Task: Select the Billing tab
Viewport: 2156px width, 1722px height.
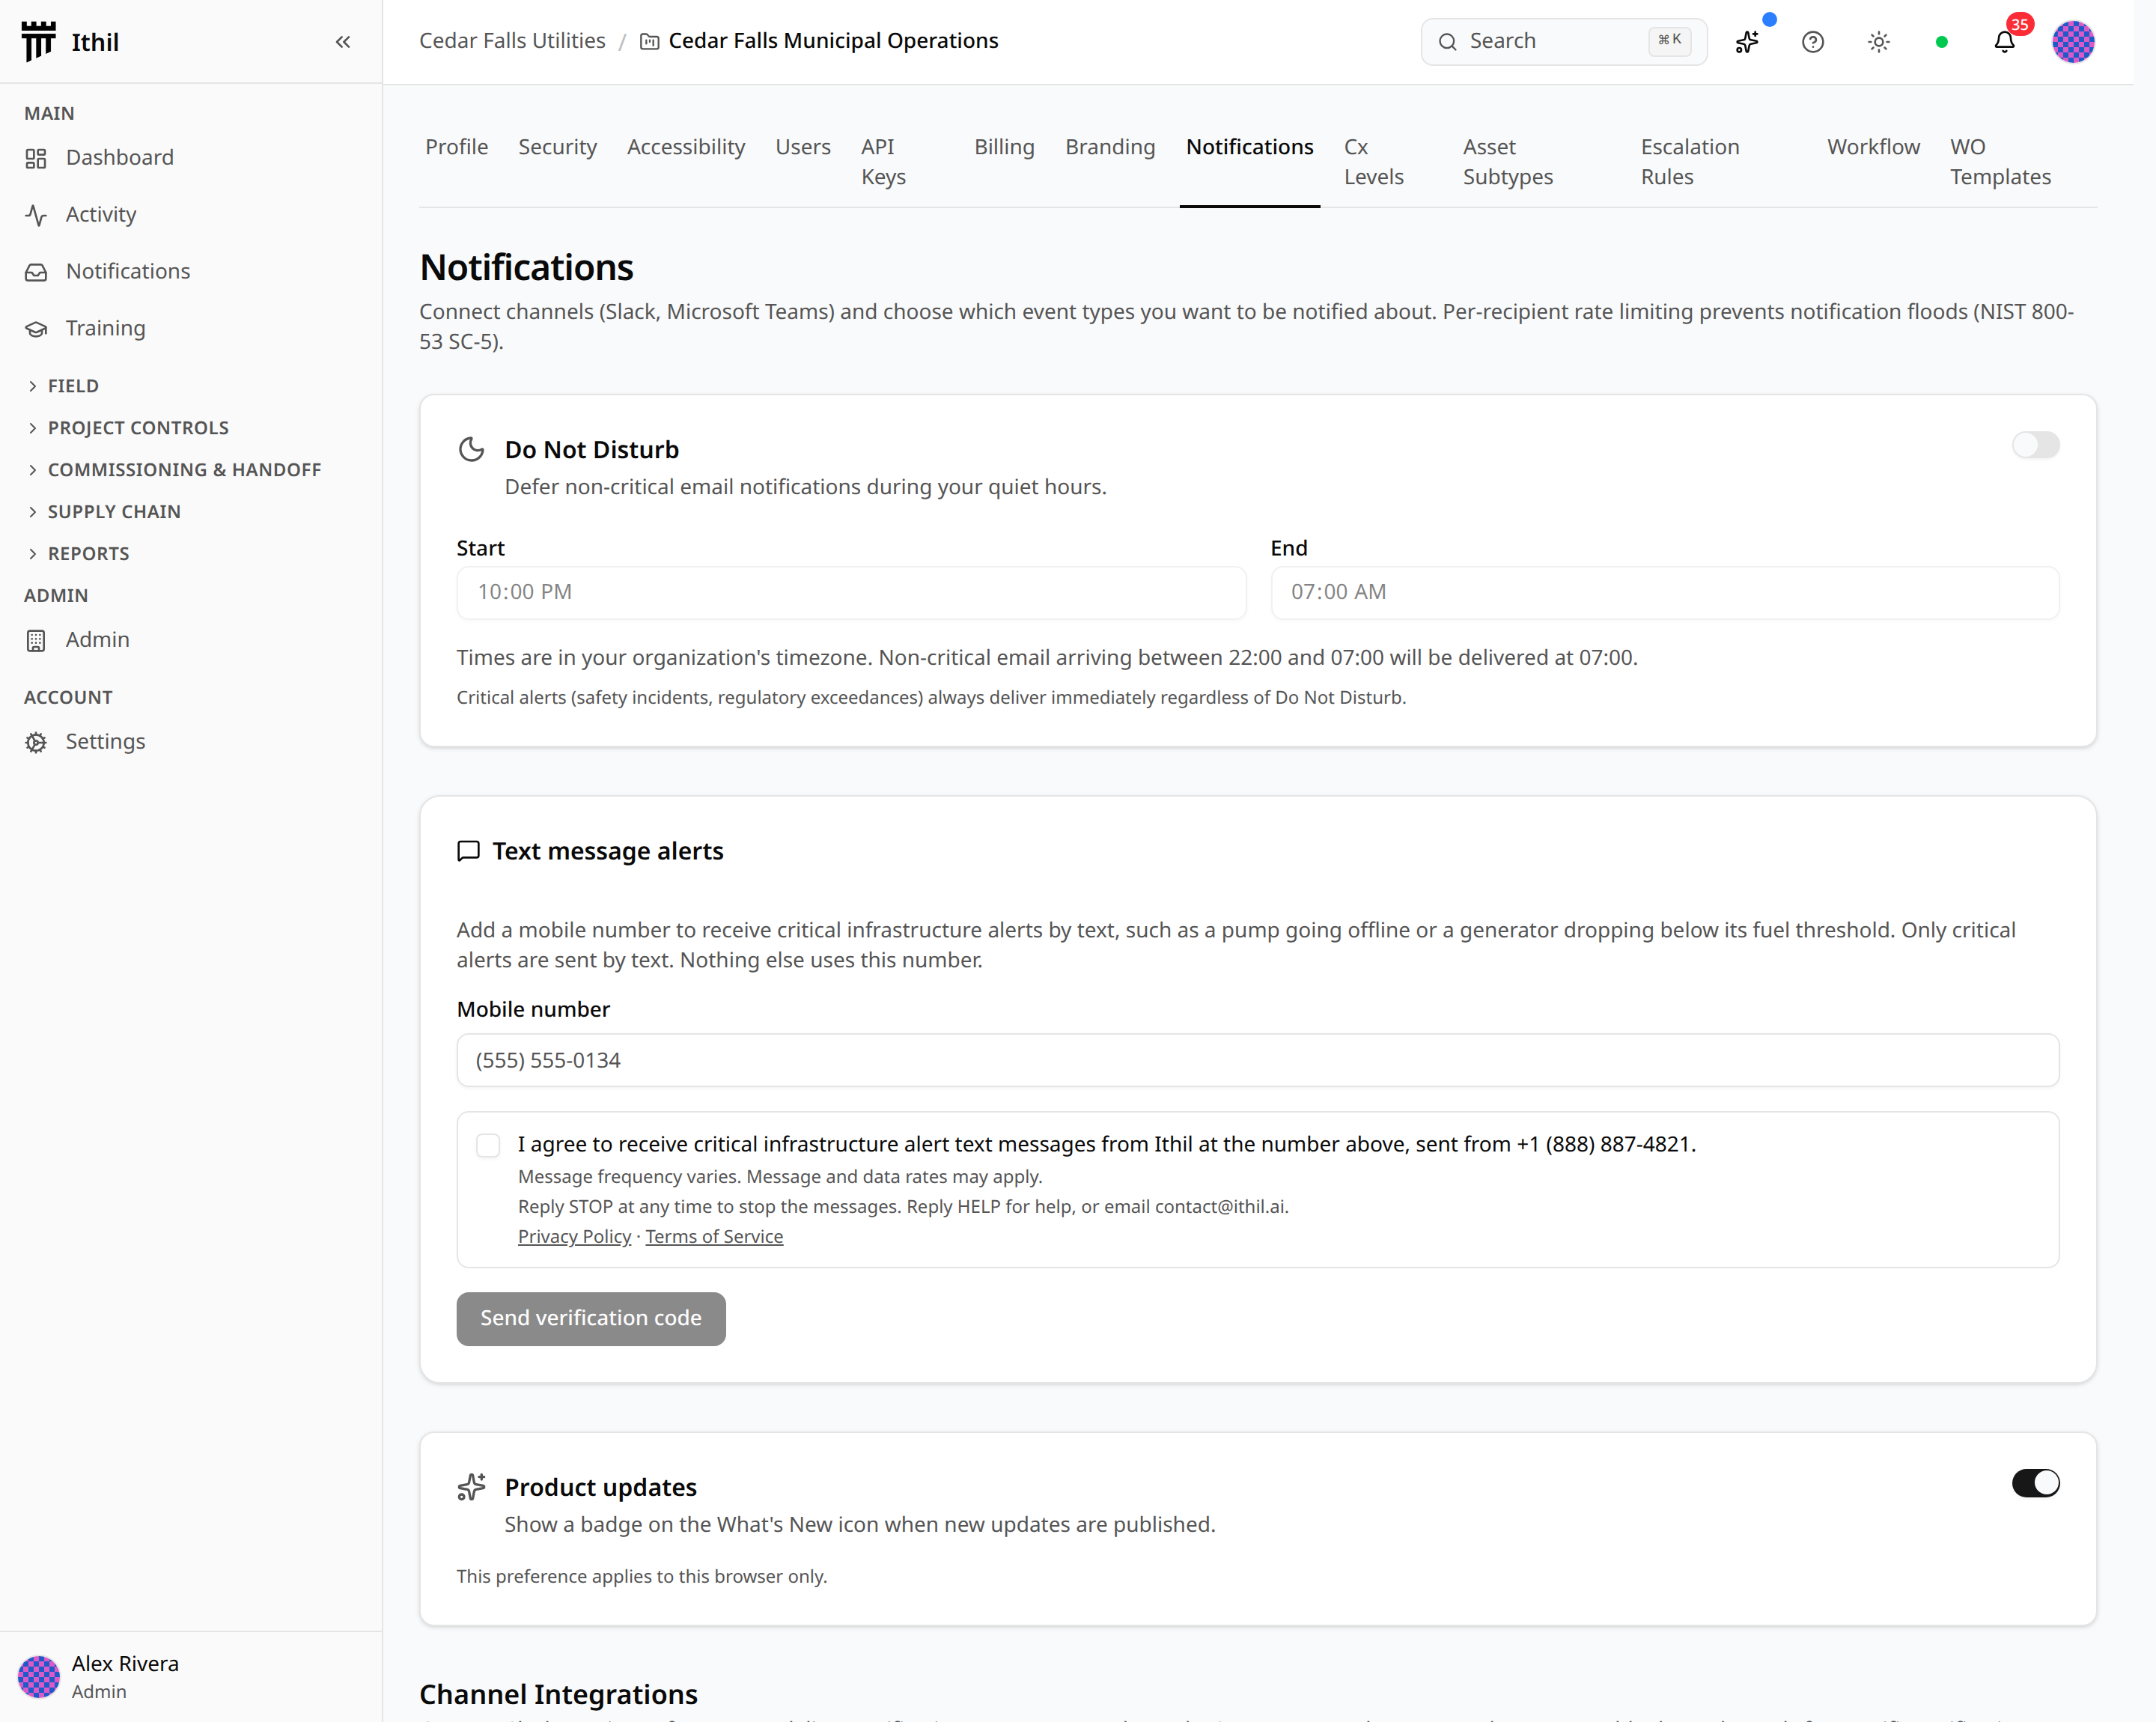Action: [x=1004, y=147]
